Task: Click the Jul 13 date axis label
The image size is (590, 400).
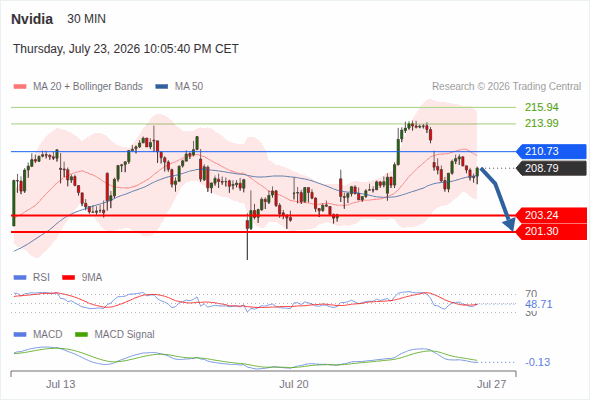Action: tap(61, 384)
